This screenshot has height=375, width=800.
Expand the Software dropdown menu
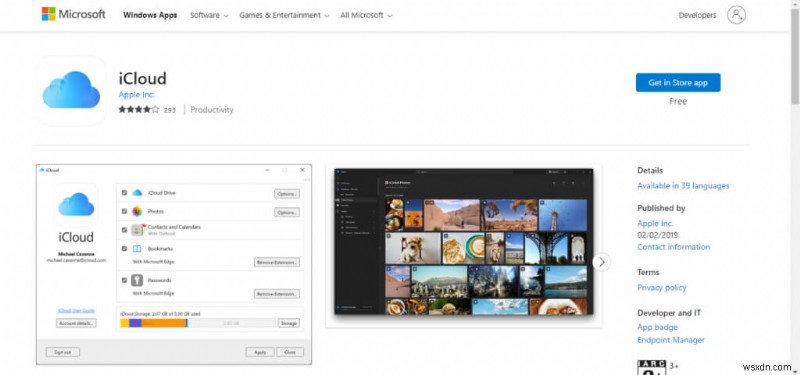209,15
